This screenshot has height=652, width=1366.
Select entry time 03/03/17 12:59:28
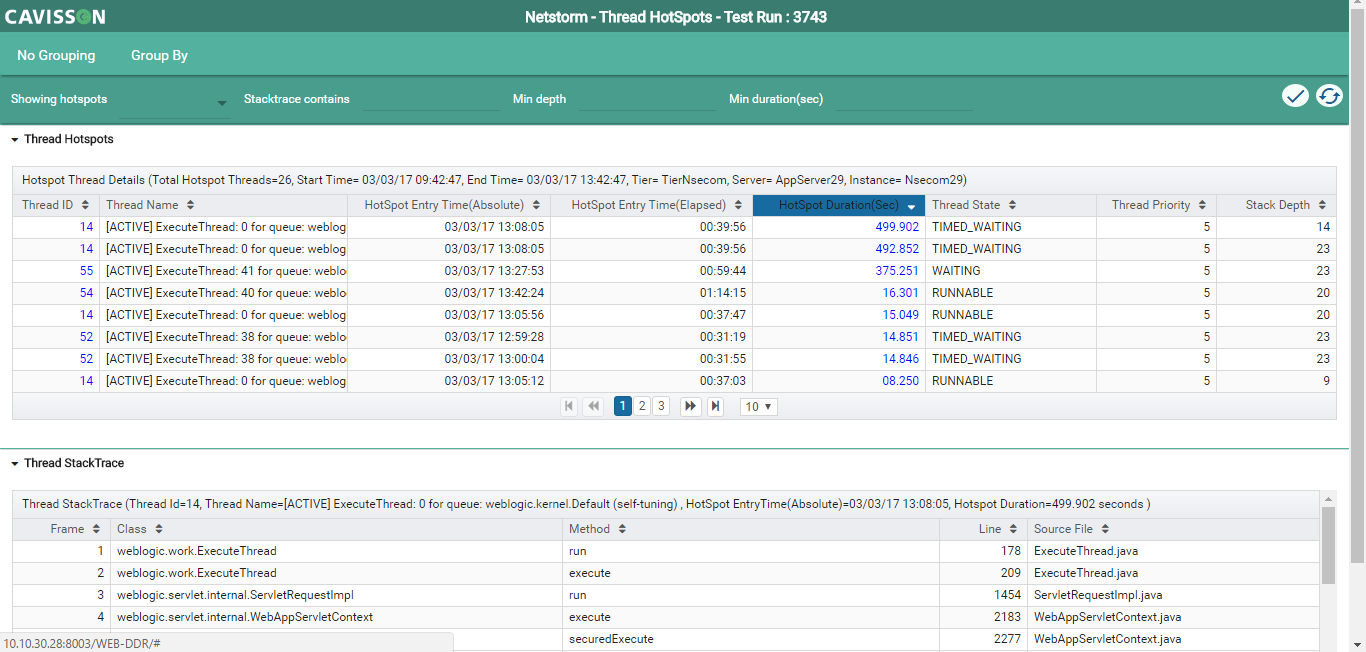449,337
